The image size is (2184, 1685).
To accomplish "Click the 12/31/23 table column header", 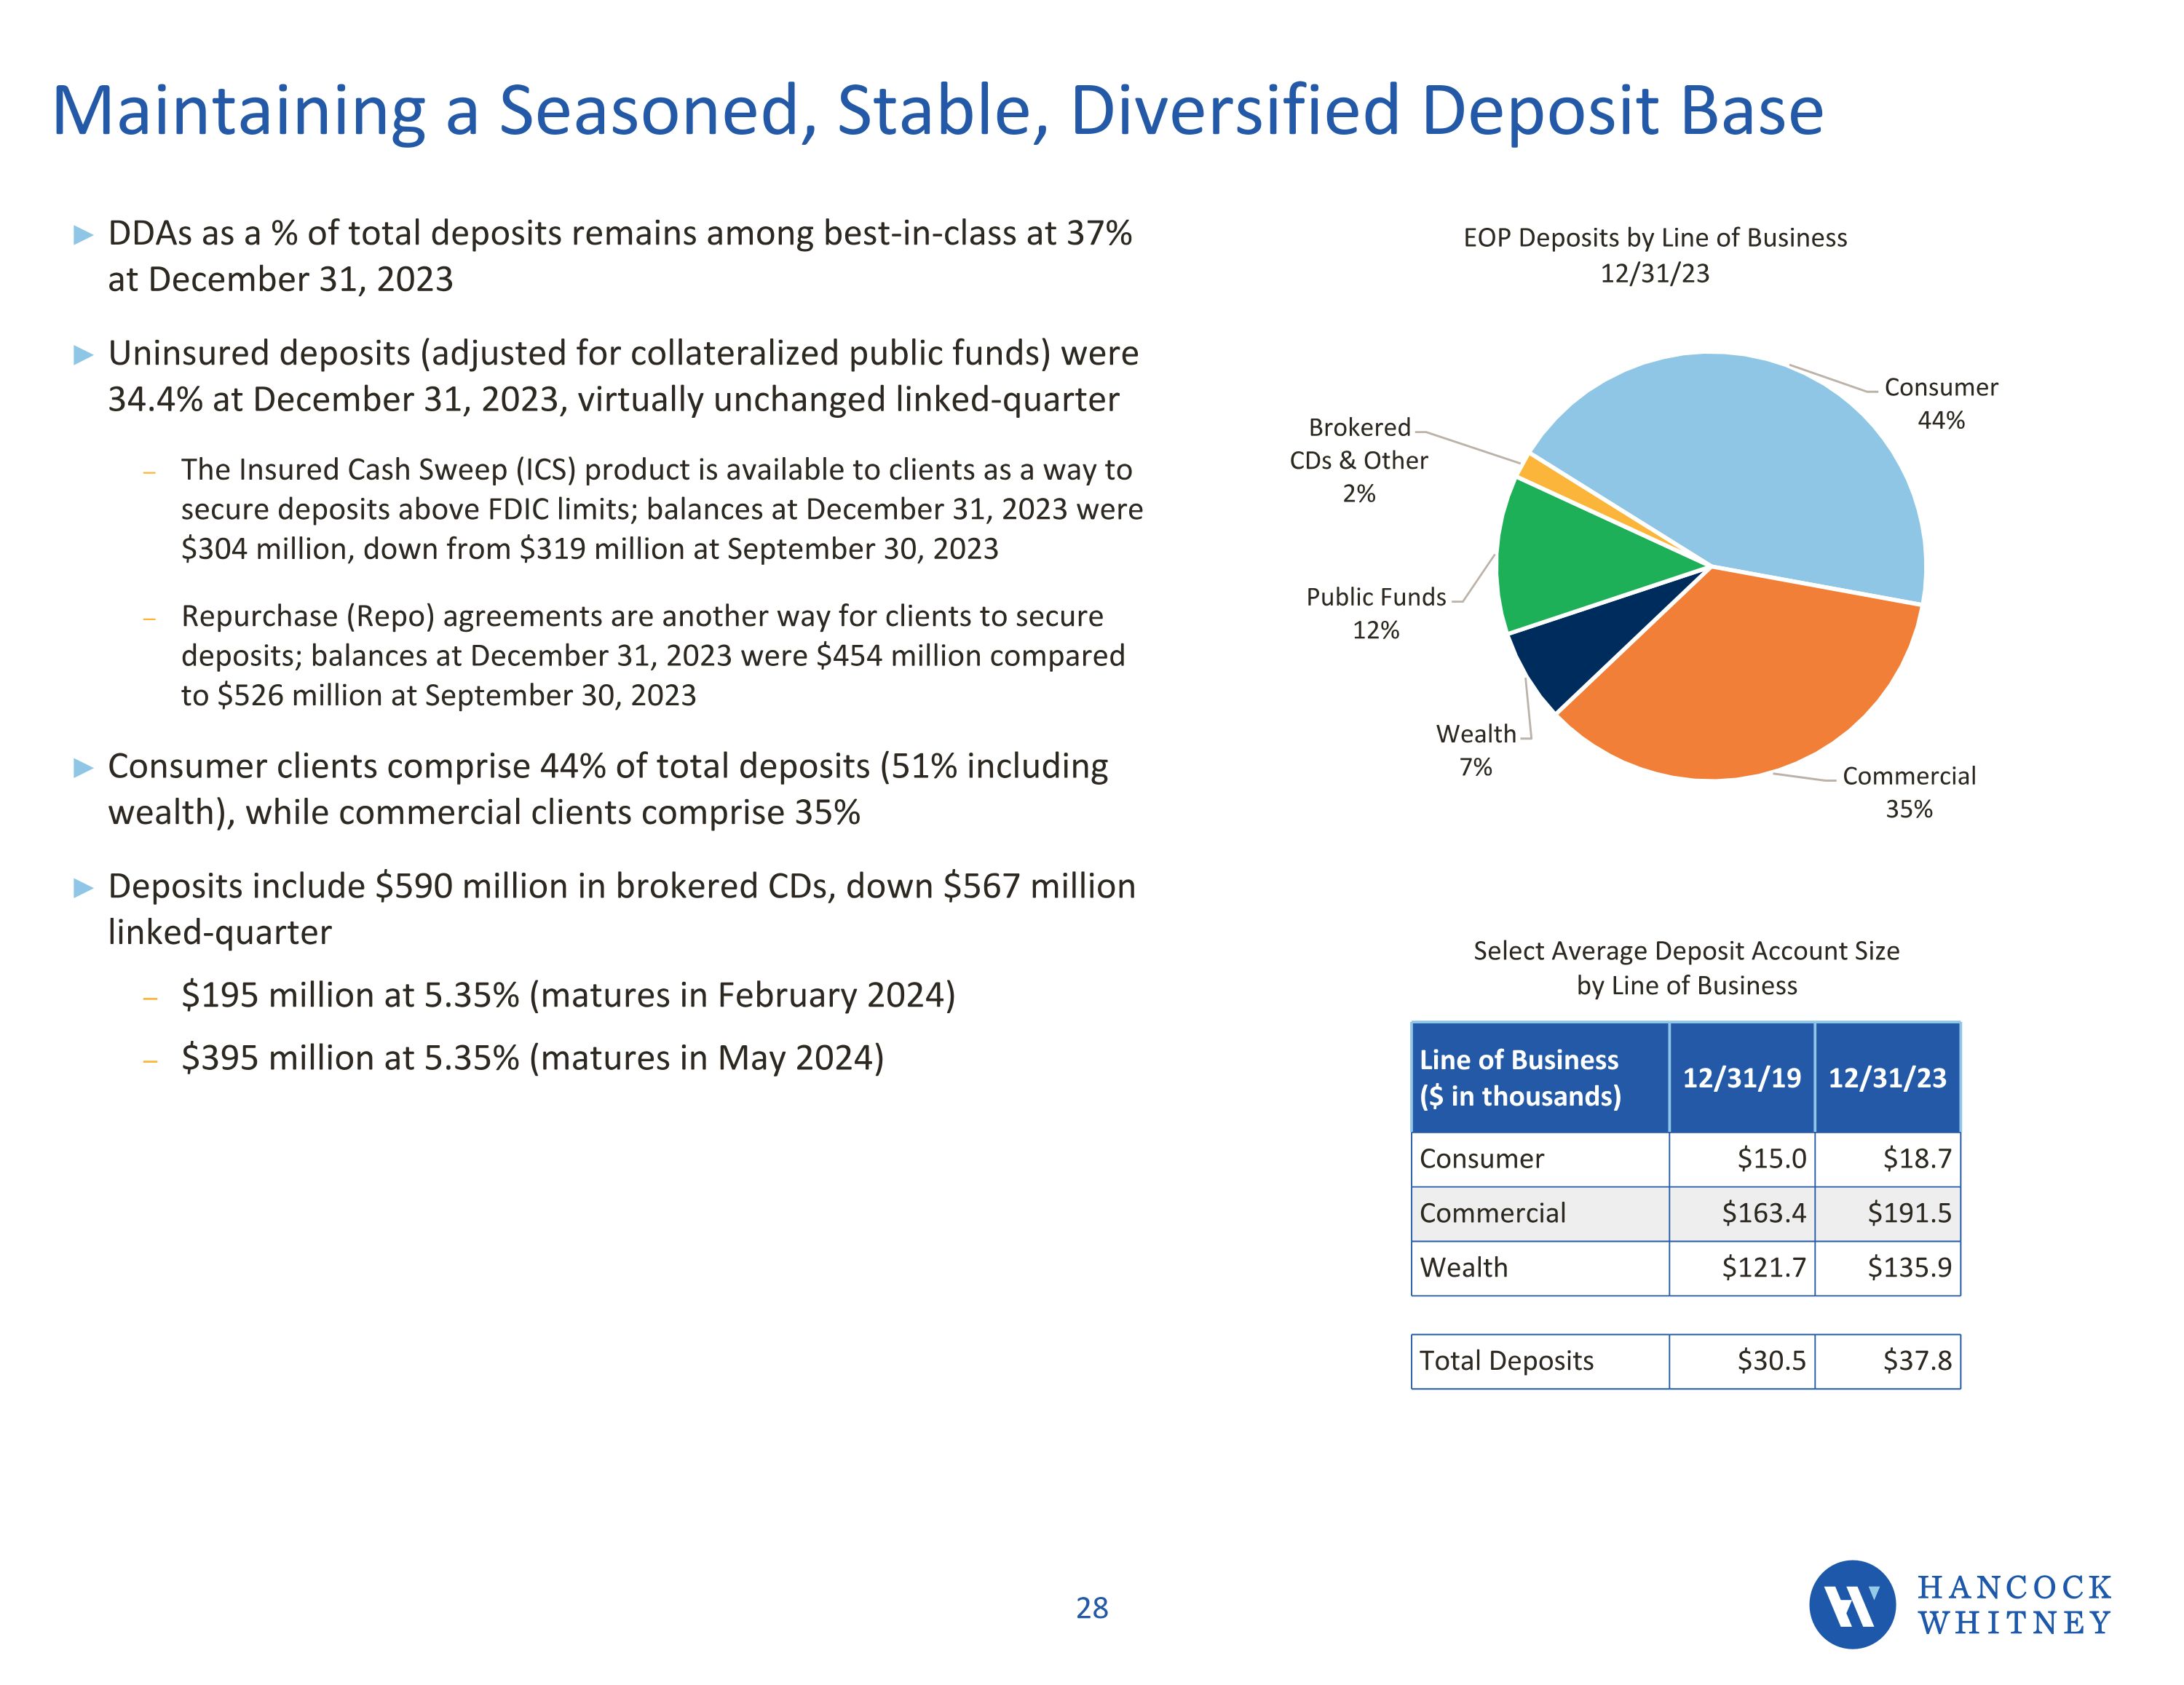I will coord(1887,1077).
